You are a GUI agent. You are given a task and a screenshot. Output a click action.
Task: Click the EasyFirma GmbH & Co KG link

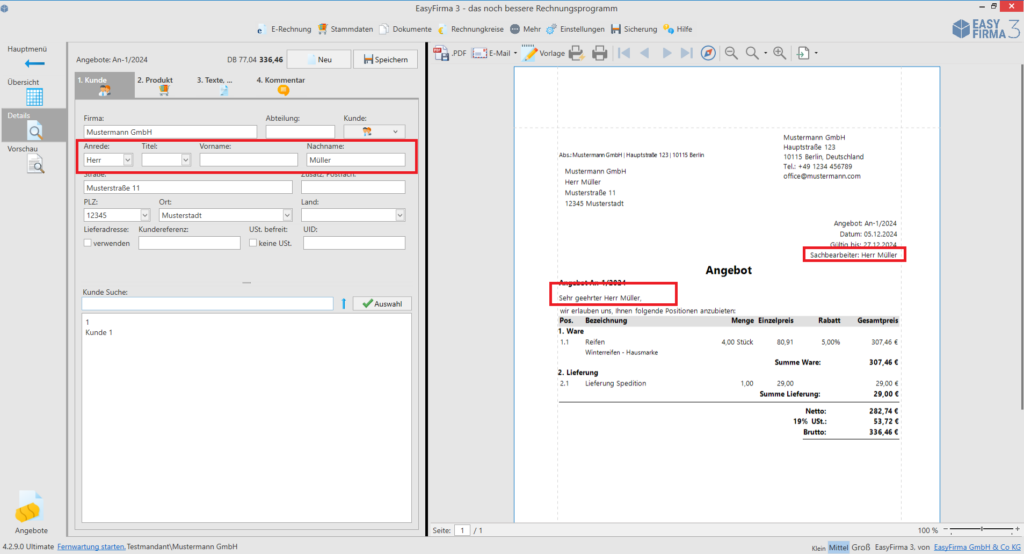[977, 547]
